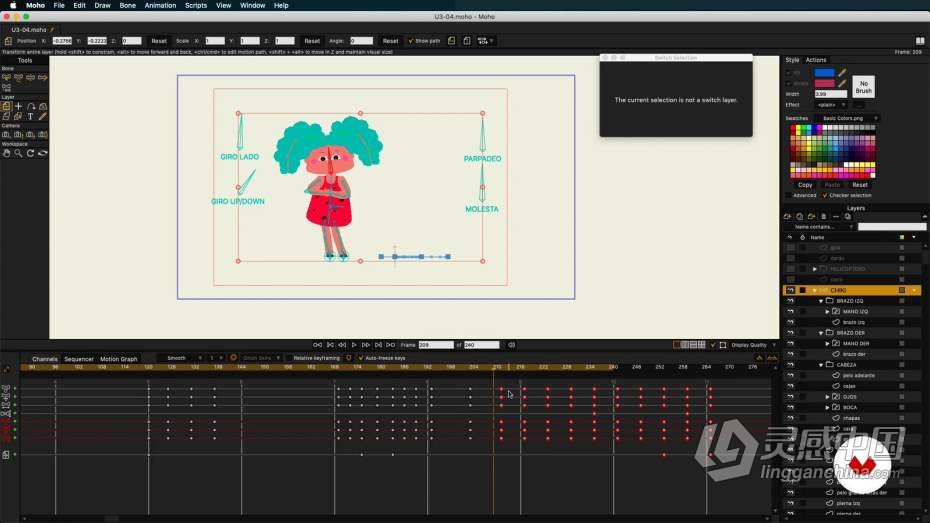Select the Transform Bone tool
This screenshot has width=930, height=523.
(18, 78)
